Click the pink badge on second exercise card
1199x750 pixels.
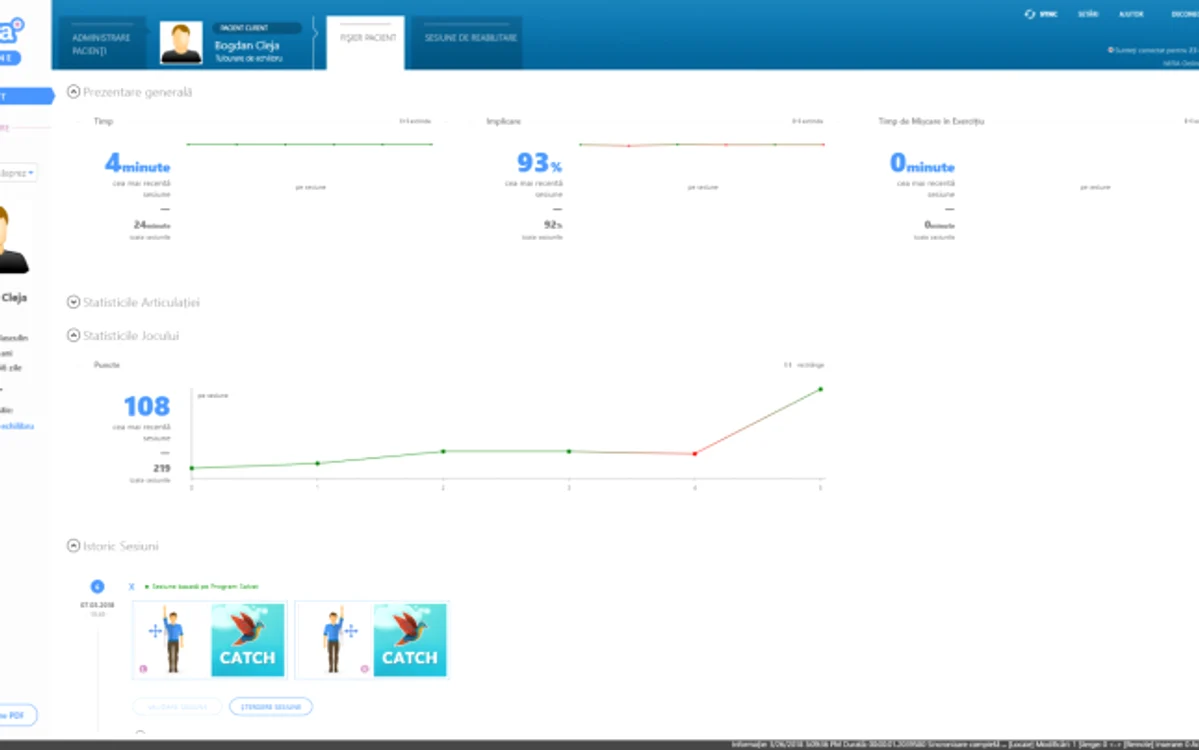pyautogui.click(x=364, y=669)
